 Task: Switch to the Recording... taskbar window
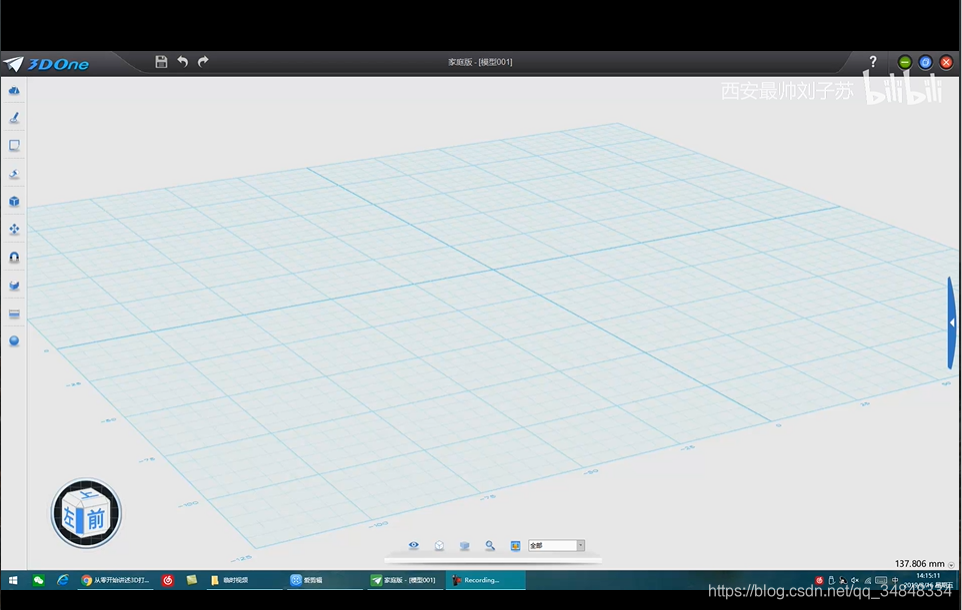coord(485,580)
